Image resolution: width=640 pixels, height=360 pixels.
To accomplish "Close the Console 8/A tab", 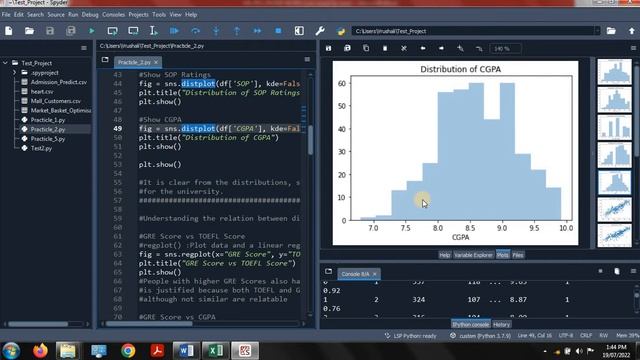I will pos(374,274).
